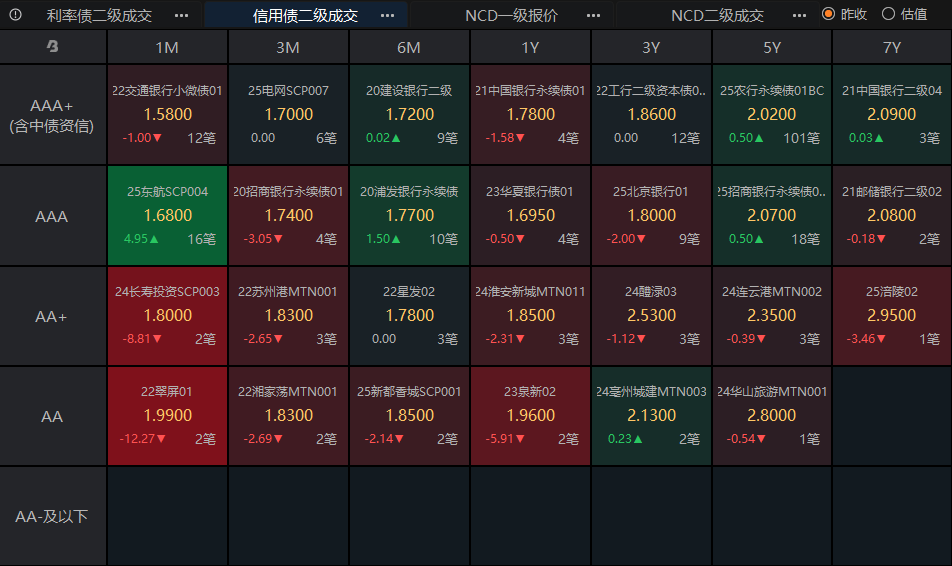This screenshot has height=566, width=952.
Task: Open the 20建设银行二级 cell
Action: click(x=409, y=115)
